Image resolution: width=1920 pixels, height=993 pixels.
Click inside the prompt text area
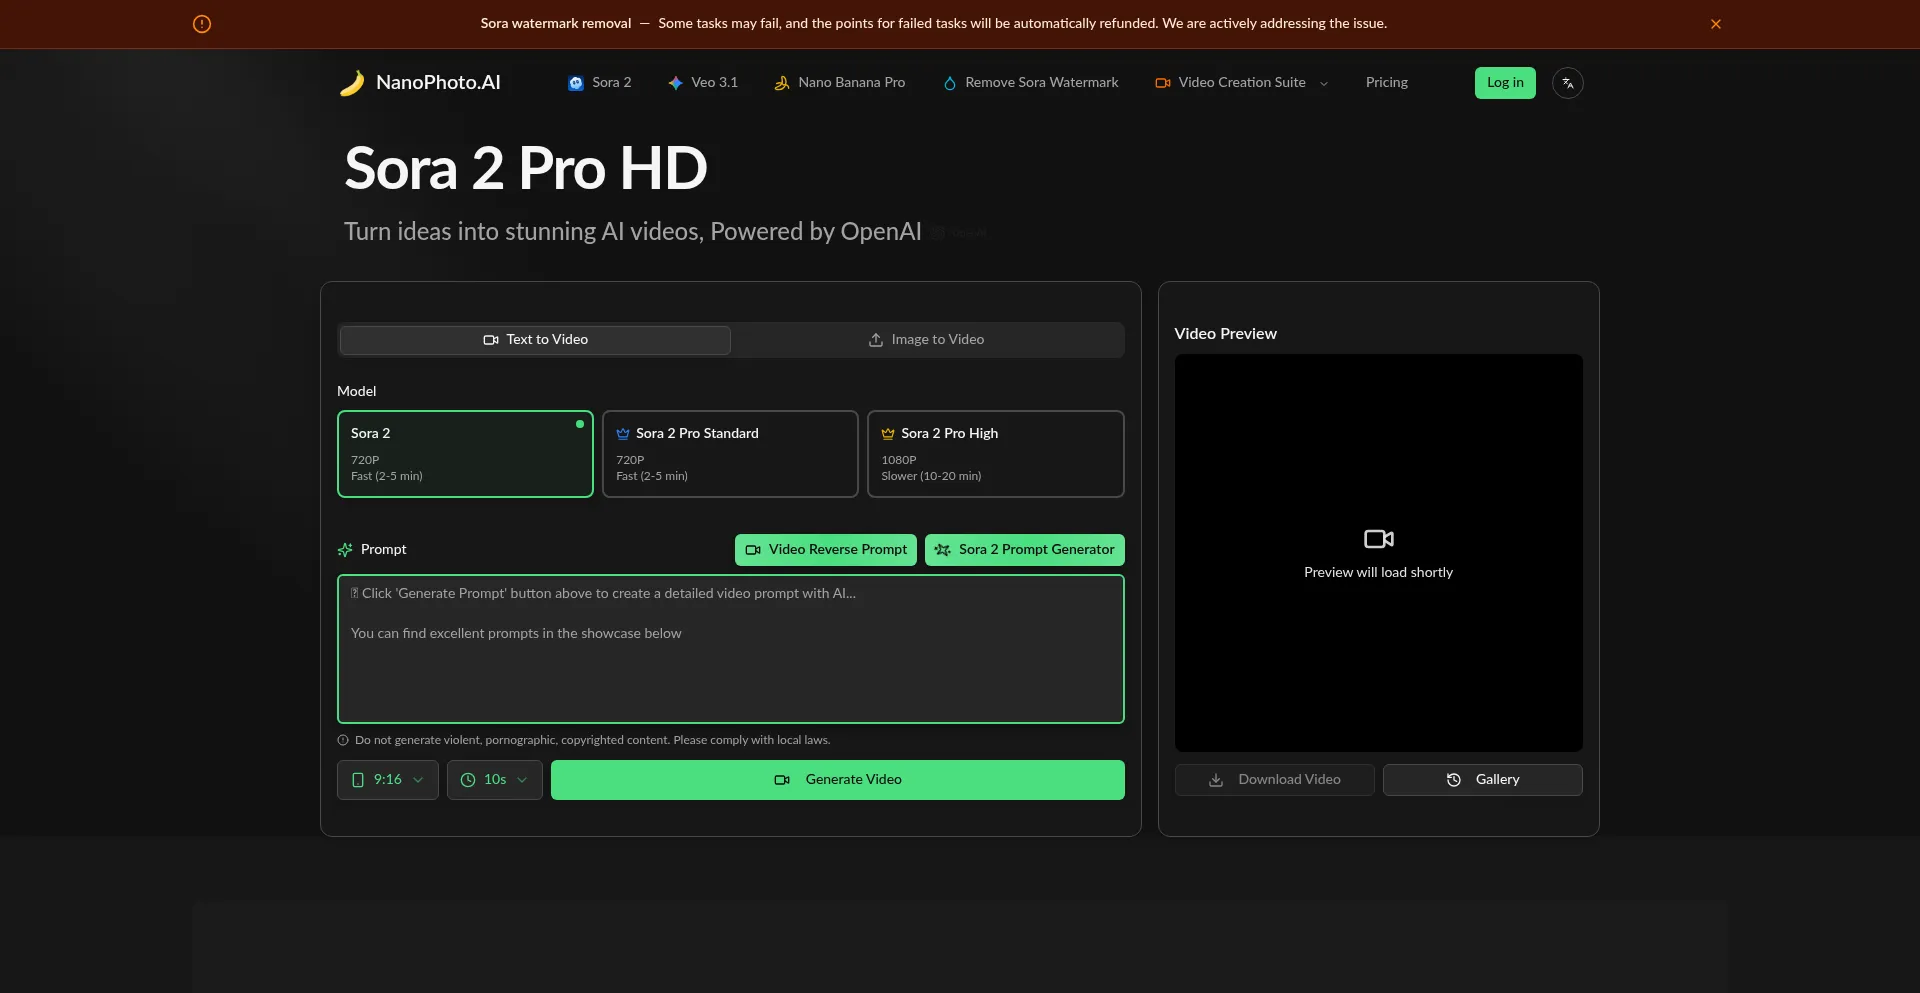tap(730, 670)
